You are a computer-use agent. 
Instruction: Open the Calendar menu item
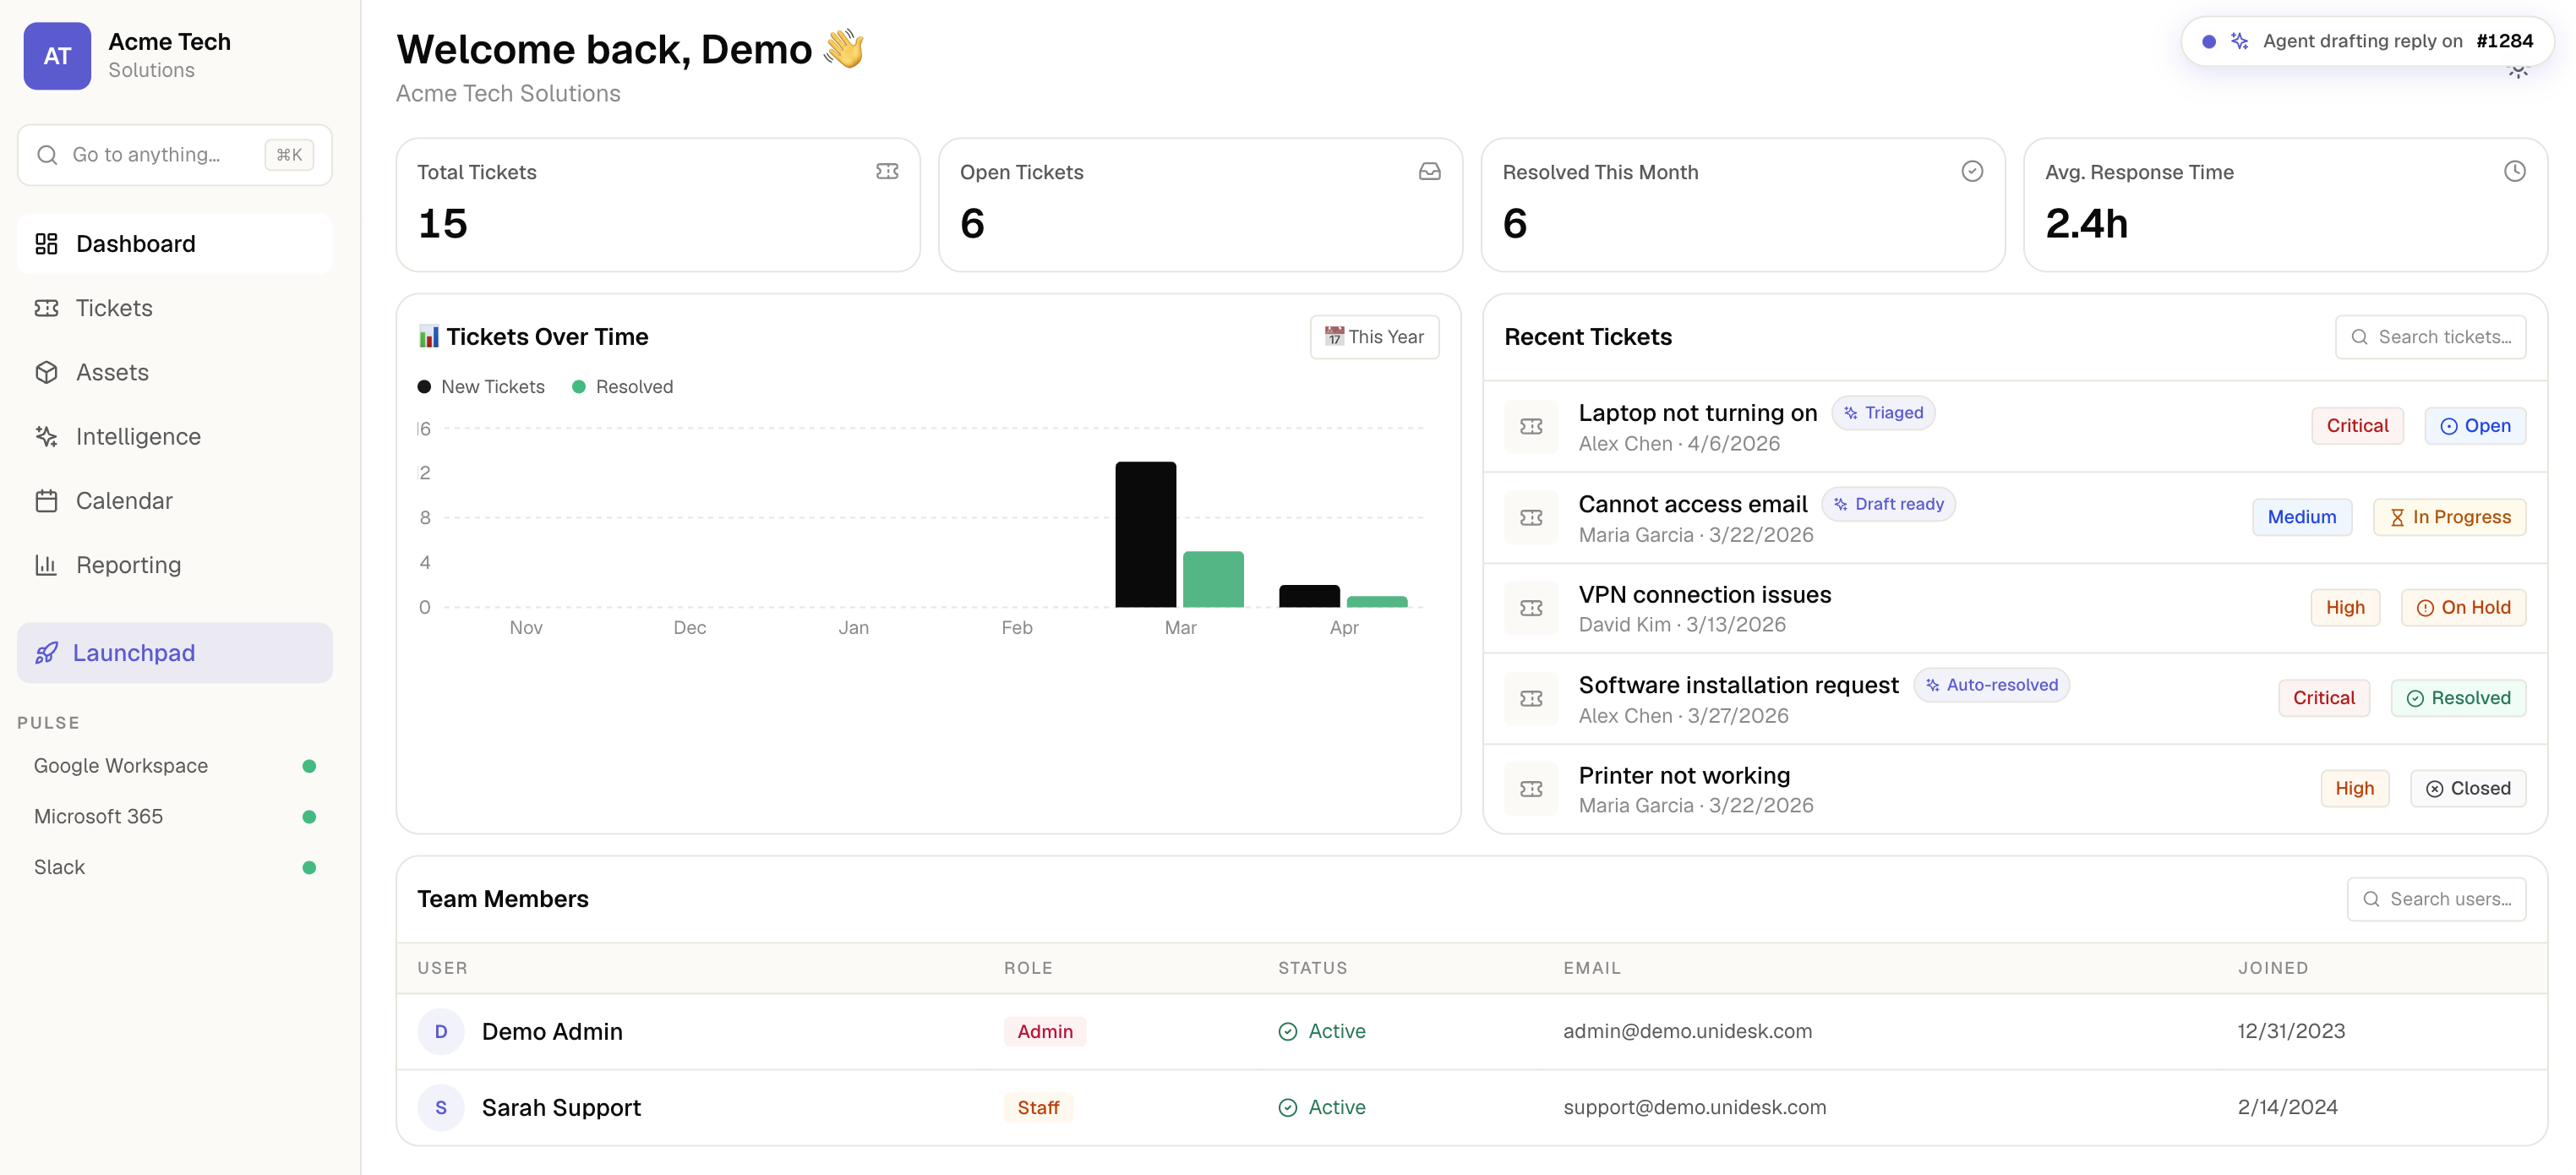(175, 501)
